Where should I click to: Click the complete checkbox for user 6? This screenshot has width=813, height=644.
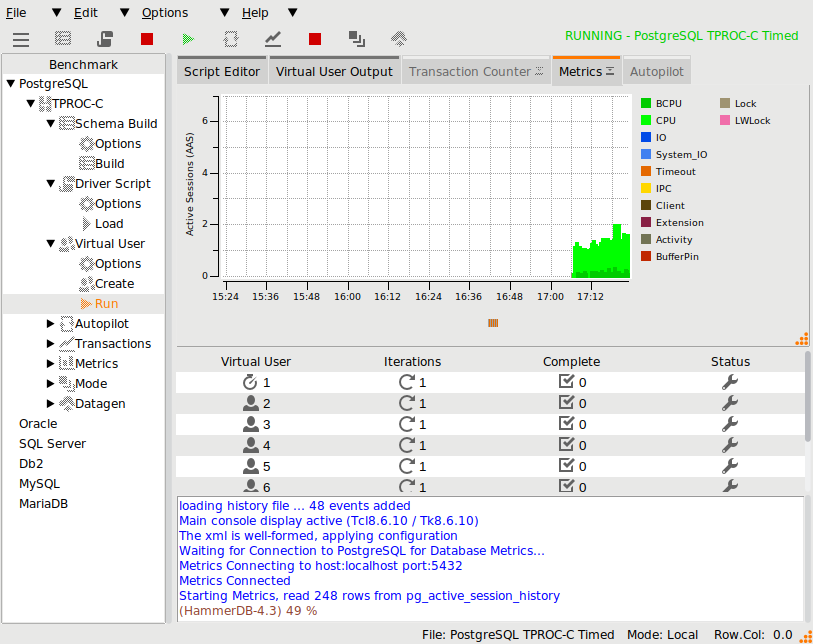coord(566,486)
